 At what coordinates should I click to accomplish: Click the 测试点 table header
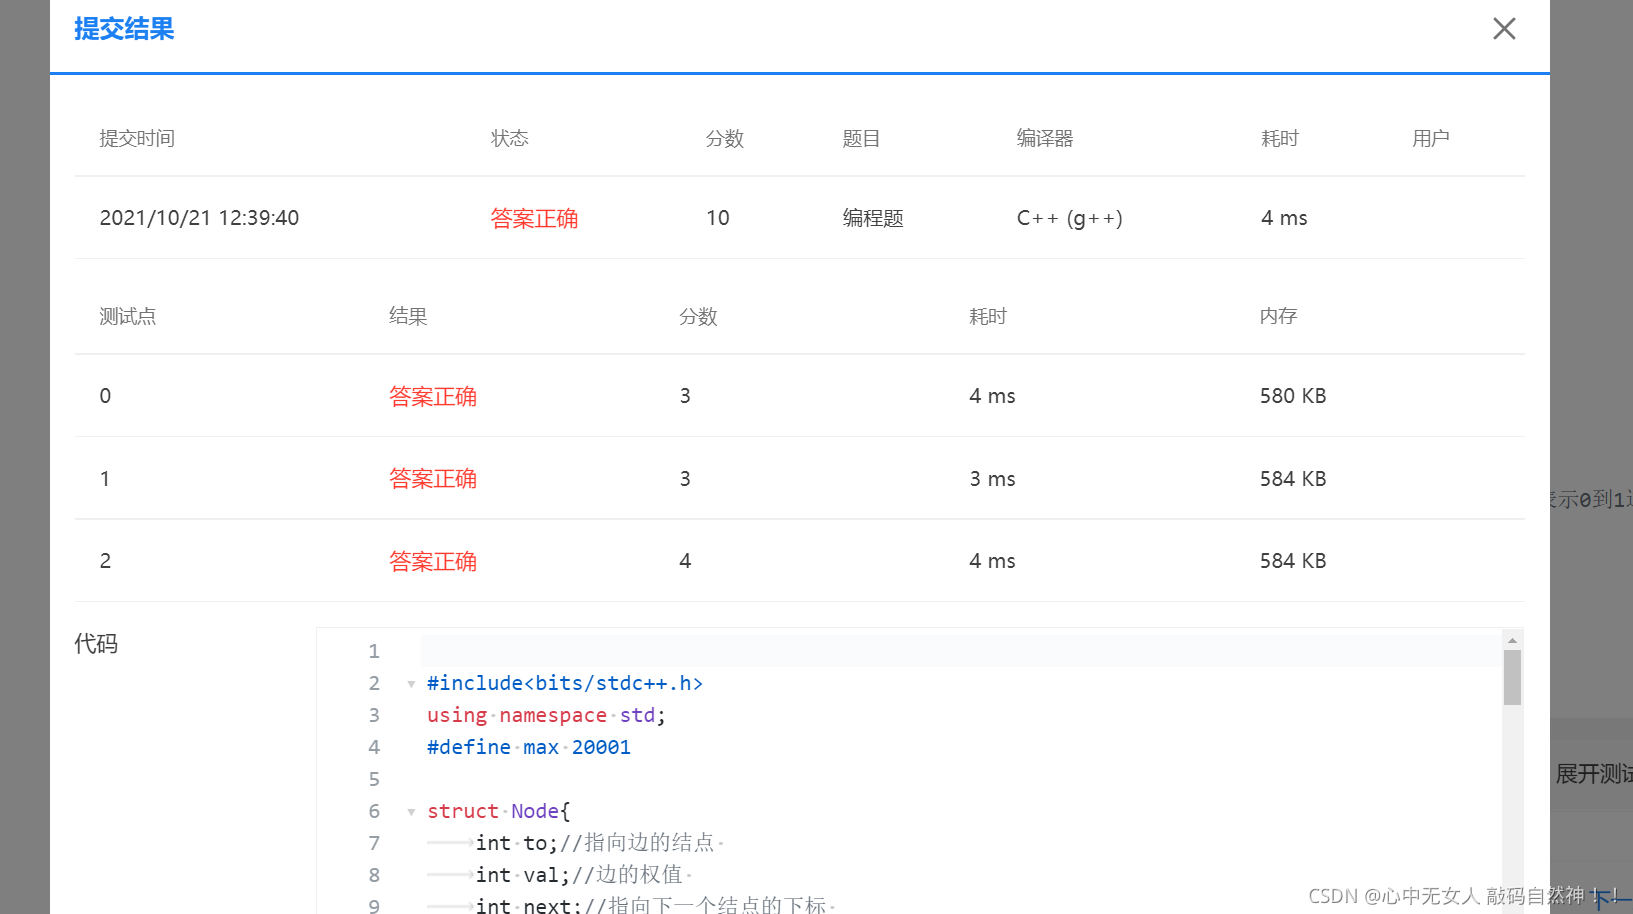(x=128, y=316)
